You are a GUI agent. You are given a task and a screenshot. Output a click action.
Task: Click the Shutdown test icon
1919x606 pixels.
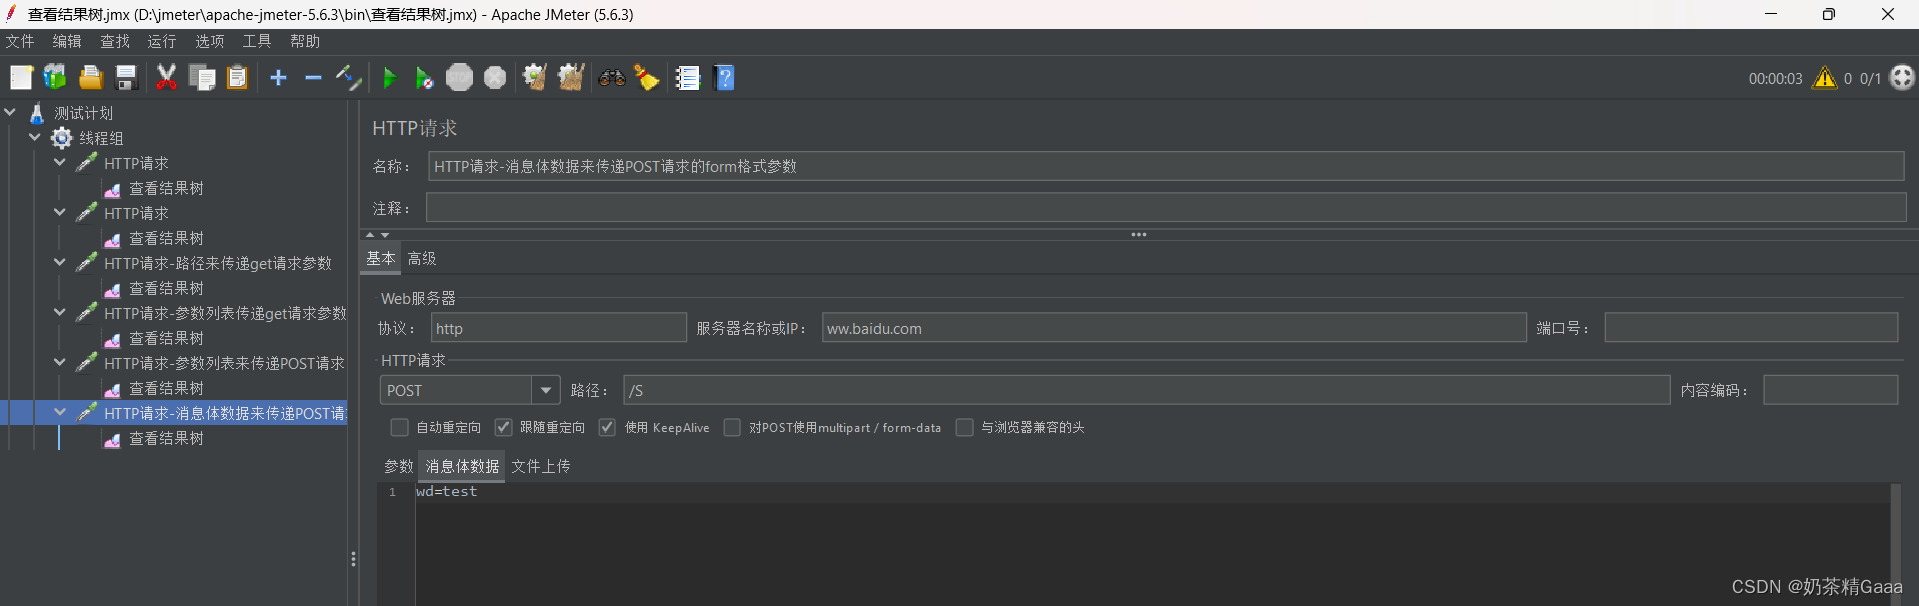[x=495, y=78]
